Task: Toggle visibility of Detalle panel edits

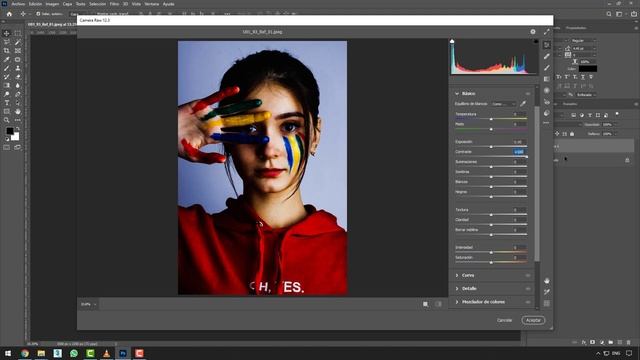Action: tap(528, 289)
